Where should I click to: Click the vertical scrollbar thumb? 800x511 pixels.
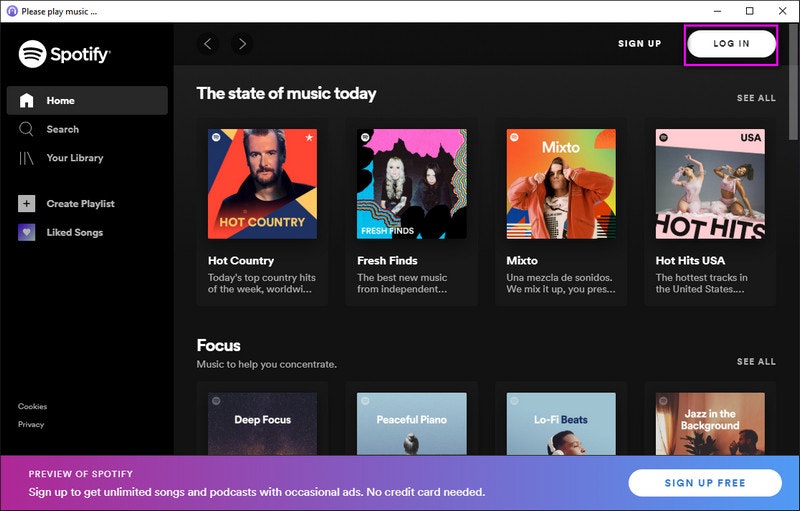tap(794, 82)
